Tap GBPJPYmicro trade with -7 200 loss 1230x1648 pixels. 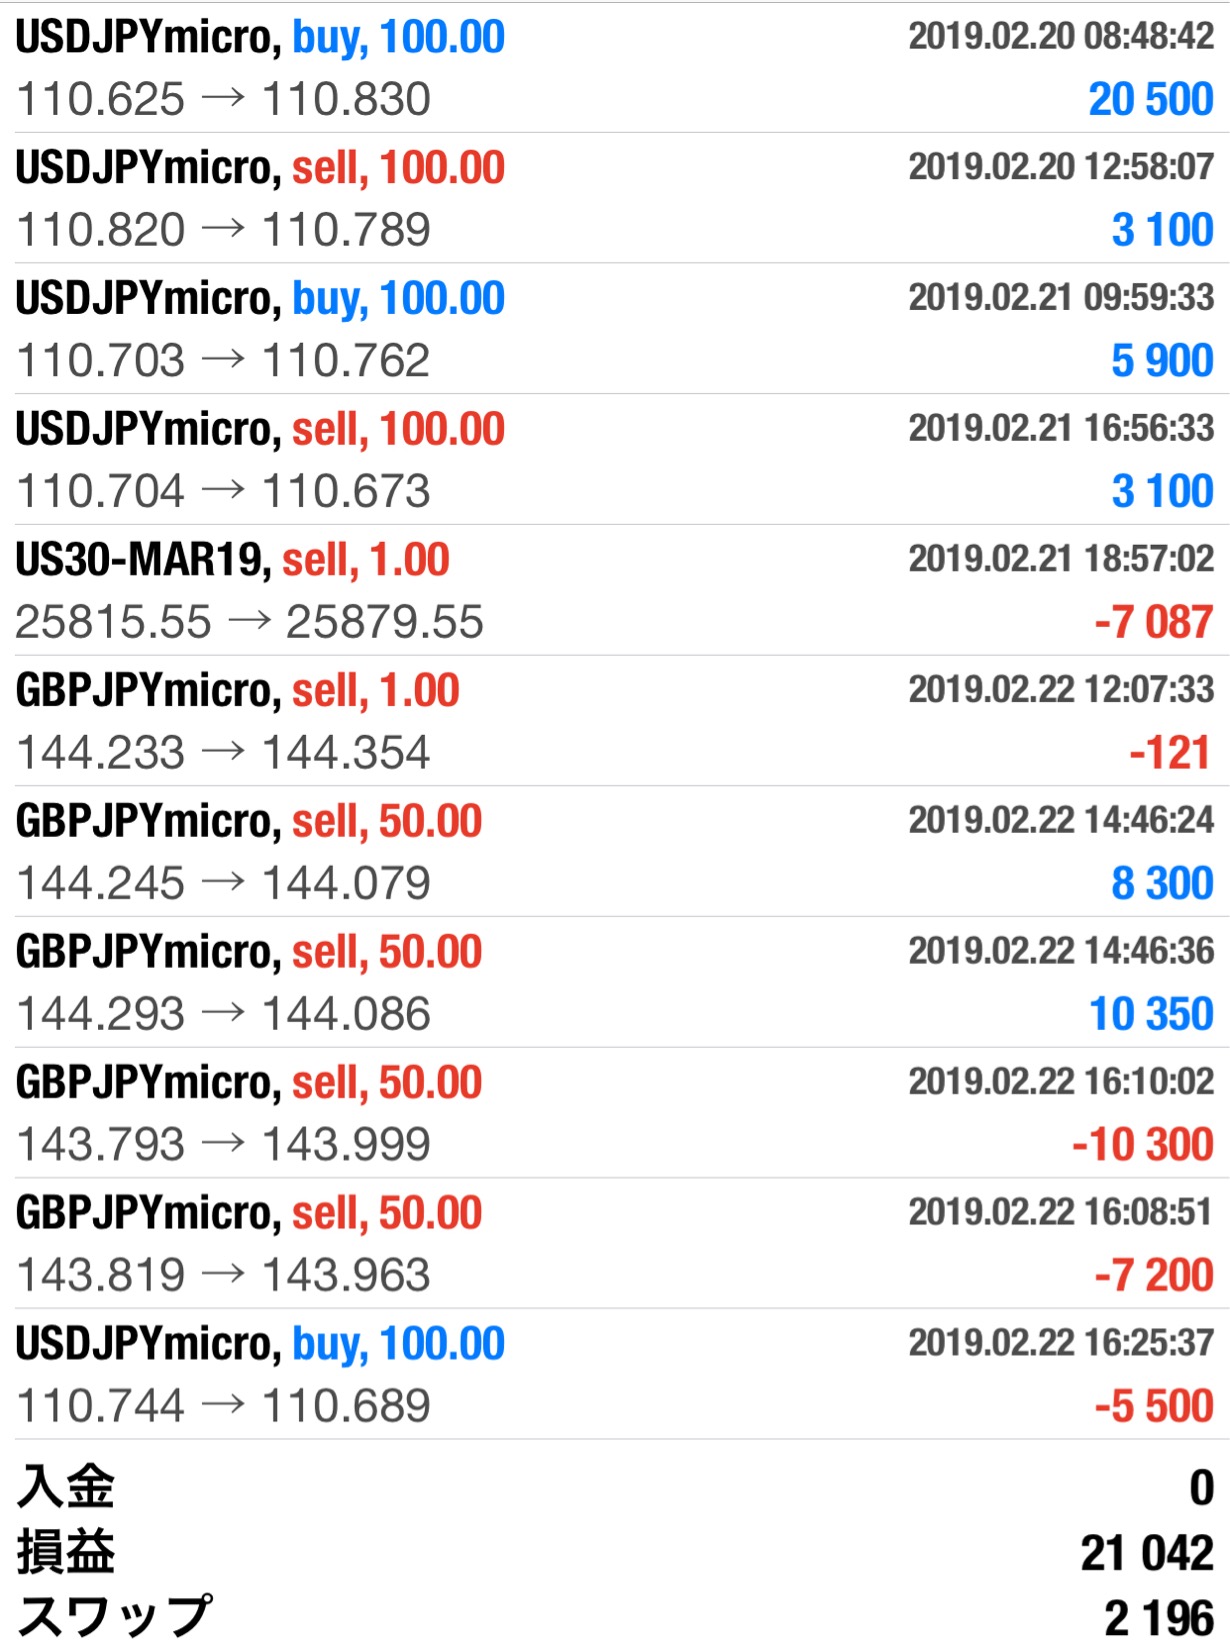(x=615, y=1244)
